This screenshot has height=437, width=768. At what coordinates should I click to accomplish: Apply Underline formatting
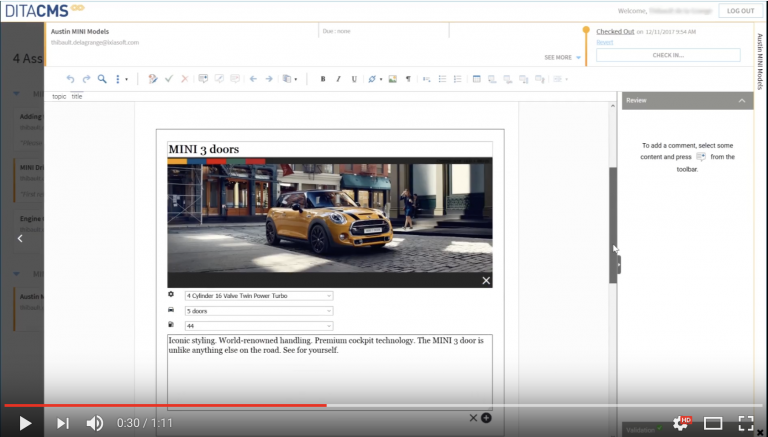[x=354, y=79]
